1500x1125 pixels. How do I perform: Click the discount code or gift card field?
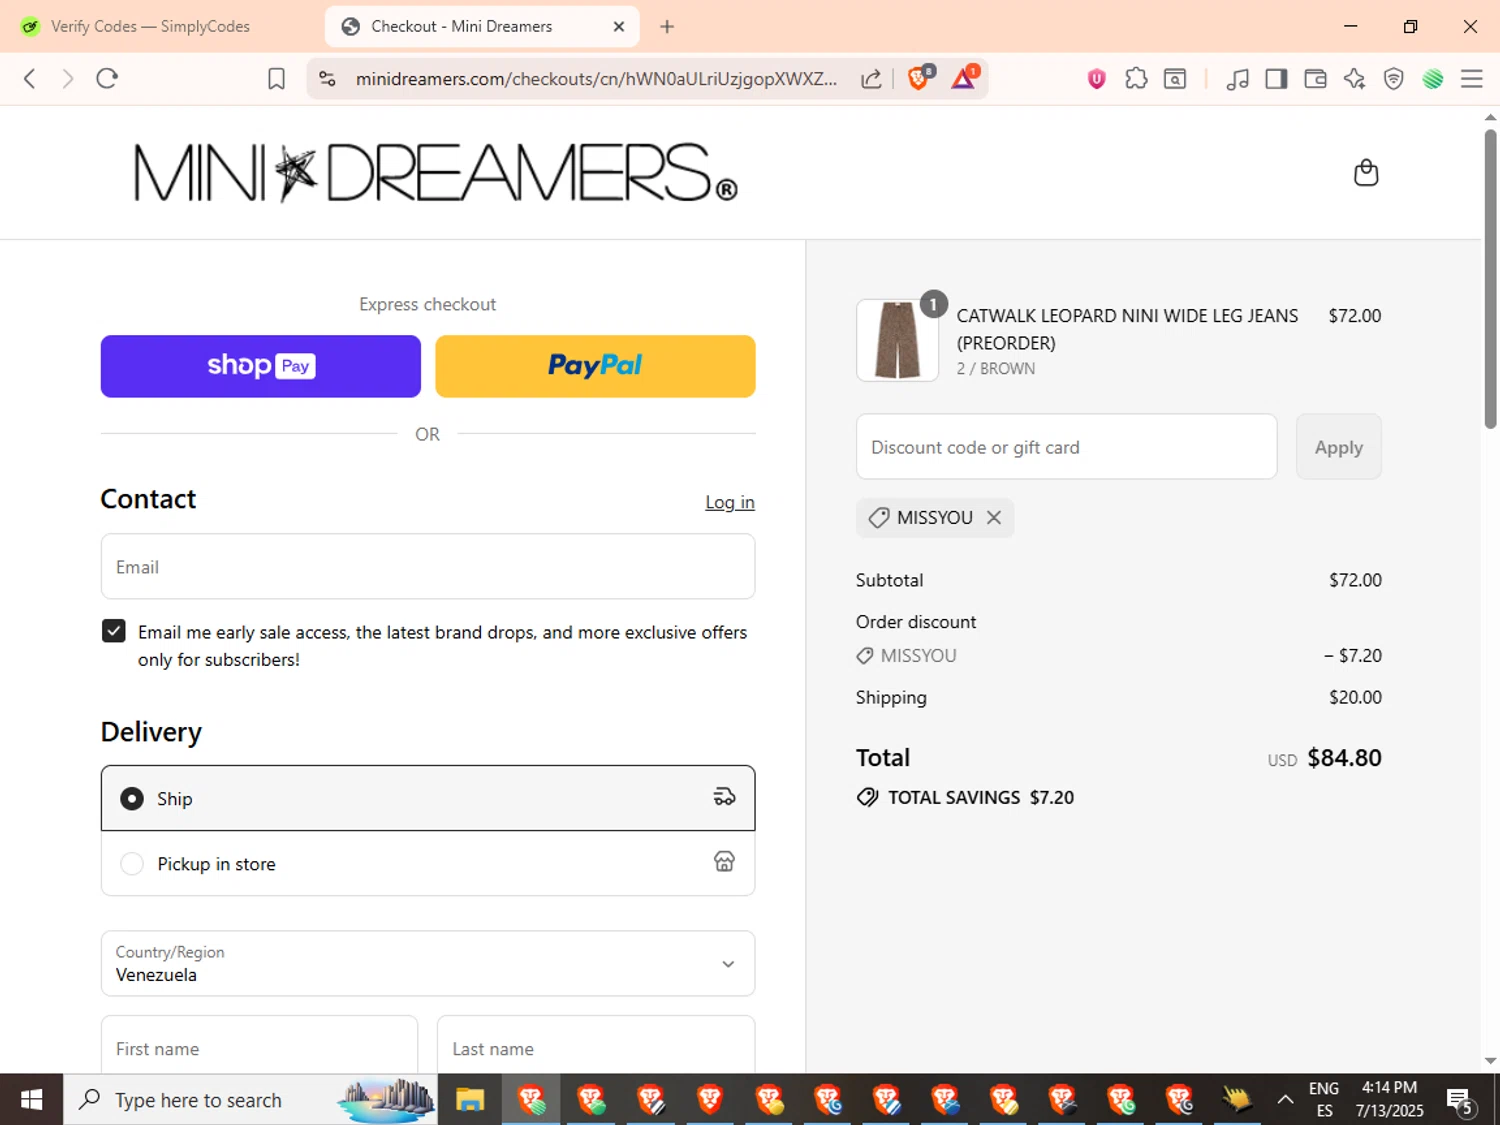click(x=1067, y=447)
